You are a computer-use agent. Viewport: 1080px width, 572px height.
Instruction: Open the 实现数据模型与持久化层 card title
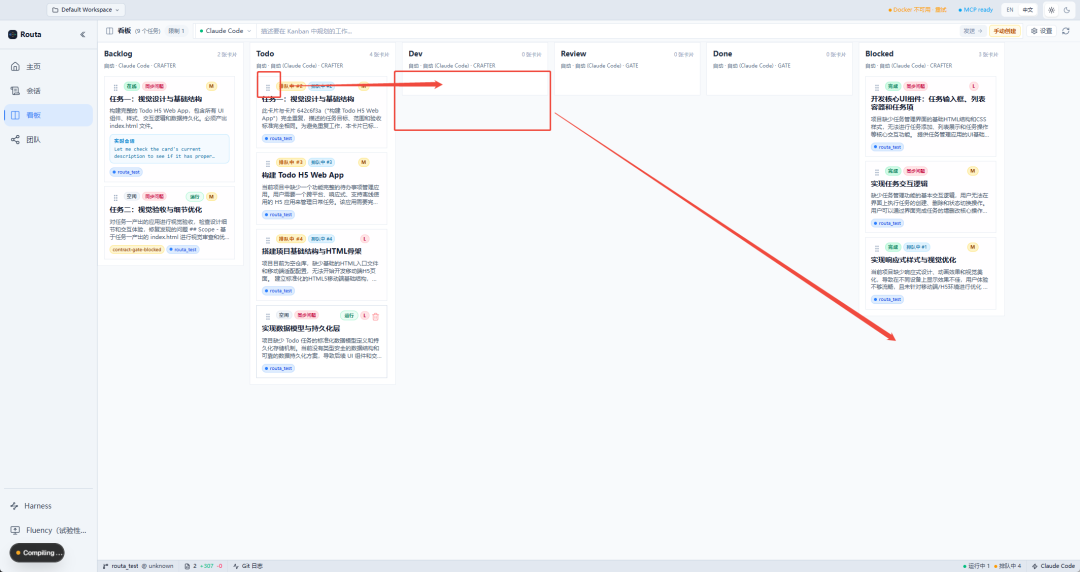301,329
